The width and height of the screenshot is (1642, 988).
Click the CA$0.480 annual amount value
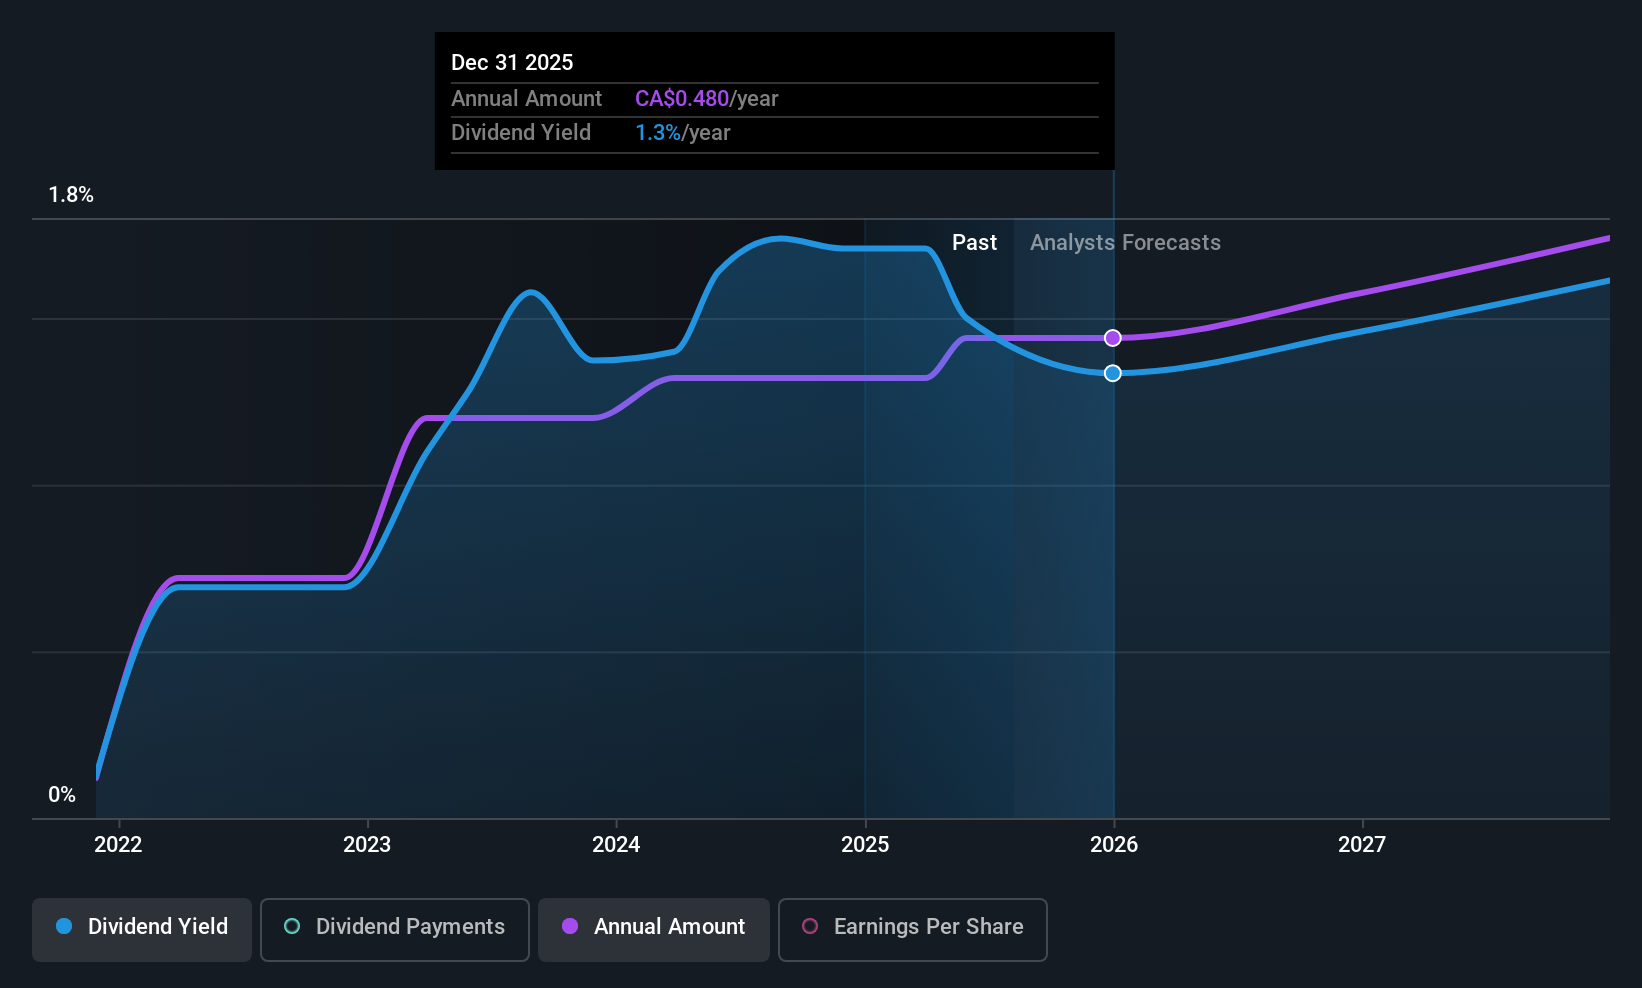[x=682, y=98]
